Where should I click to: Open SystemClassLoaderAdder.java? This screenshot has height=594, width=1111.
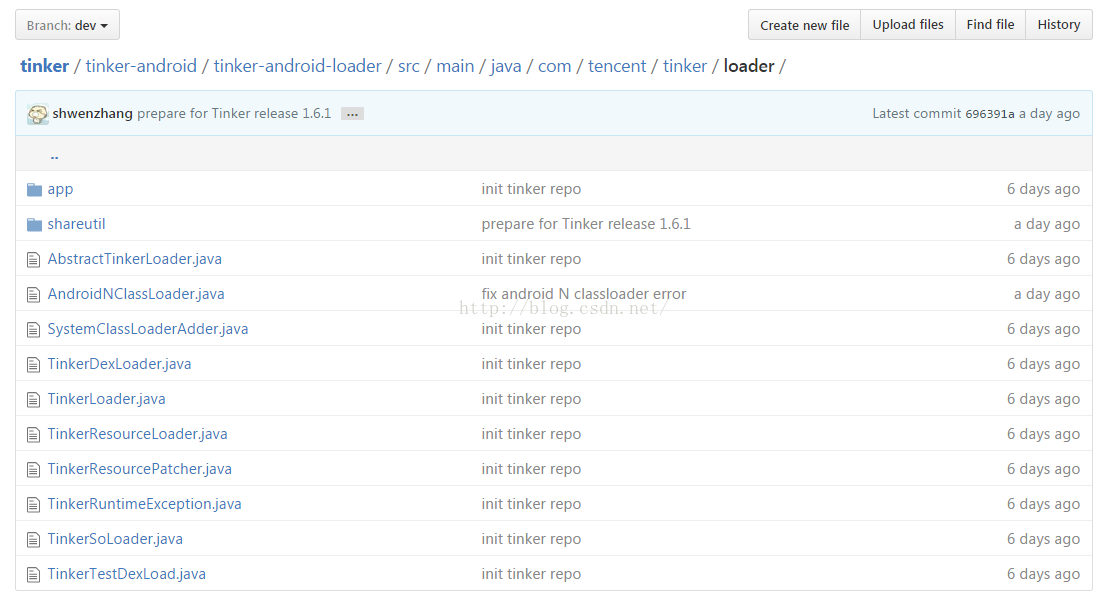pos(148,329)
